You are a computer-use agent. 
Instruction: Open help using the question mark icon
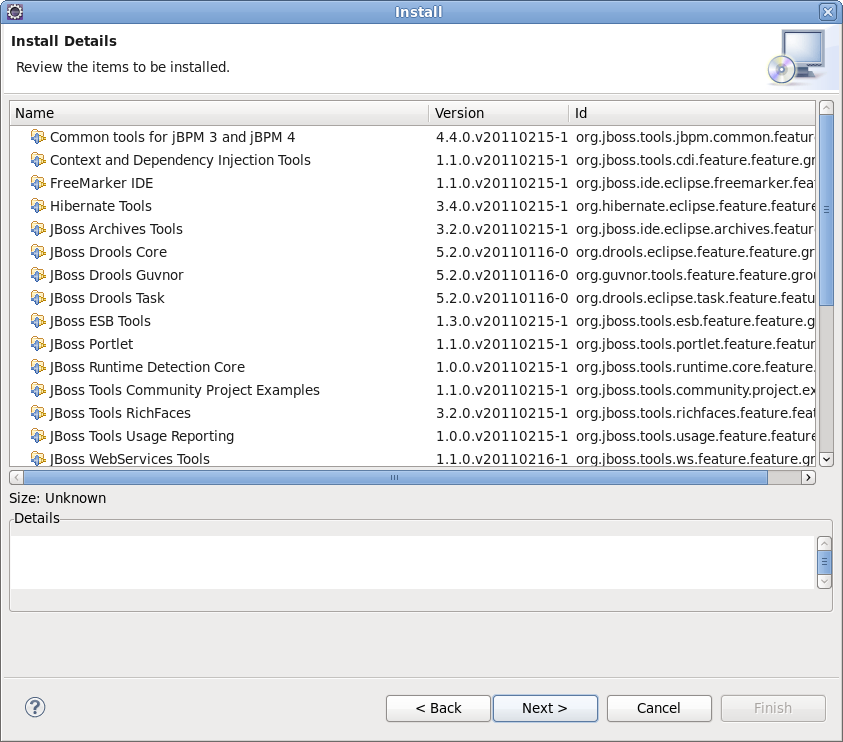35,707
